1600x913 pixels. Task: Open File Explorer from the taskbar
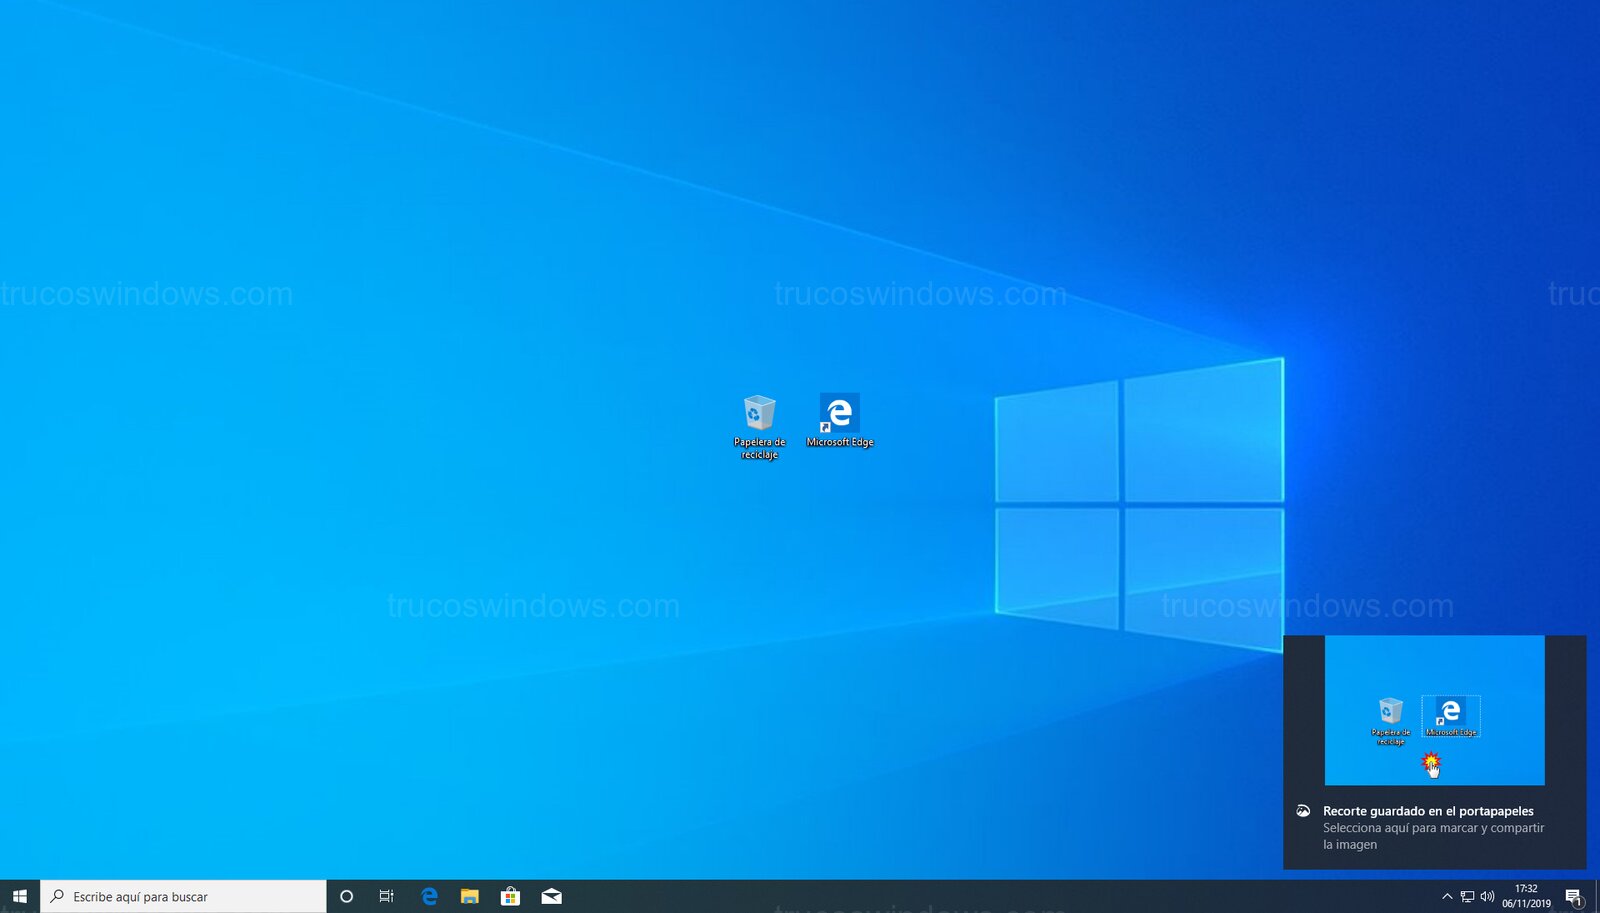pos(469,896)
